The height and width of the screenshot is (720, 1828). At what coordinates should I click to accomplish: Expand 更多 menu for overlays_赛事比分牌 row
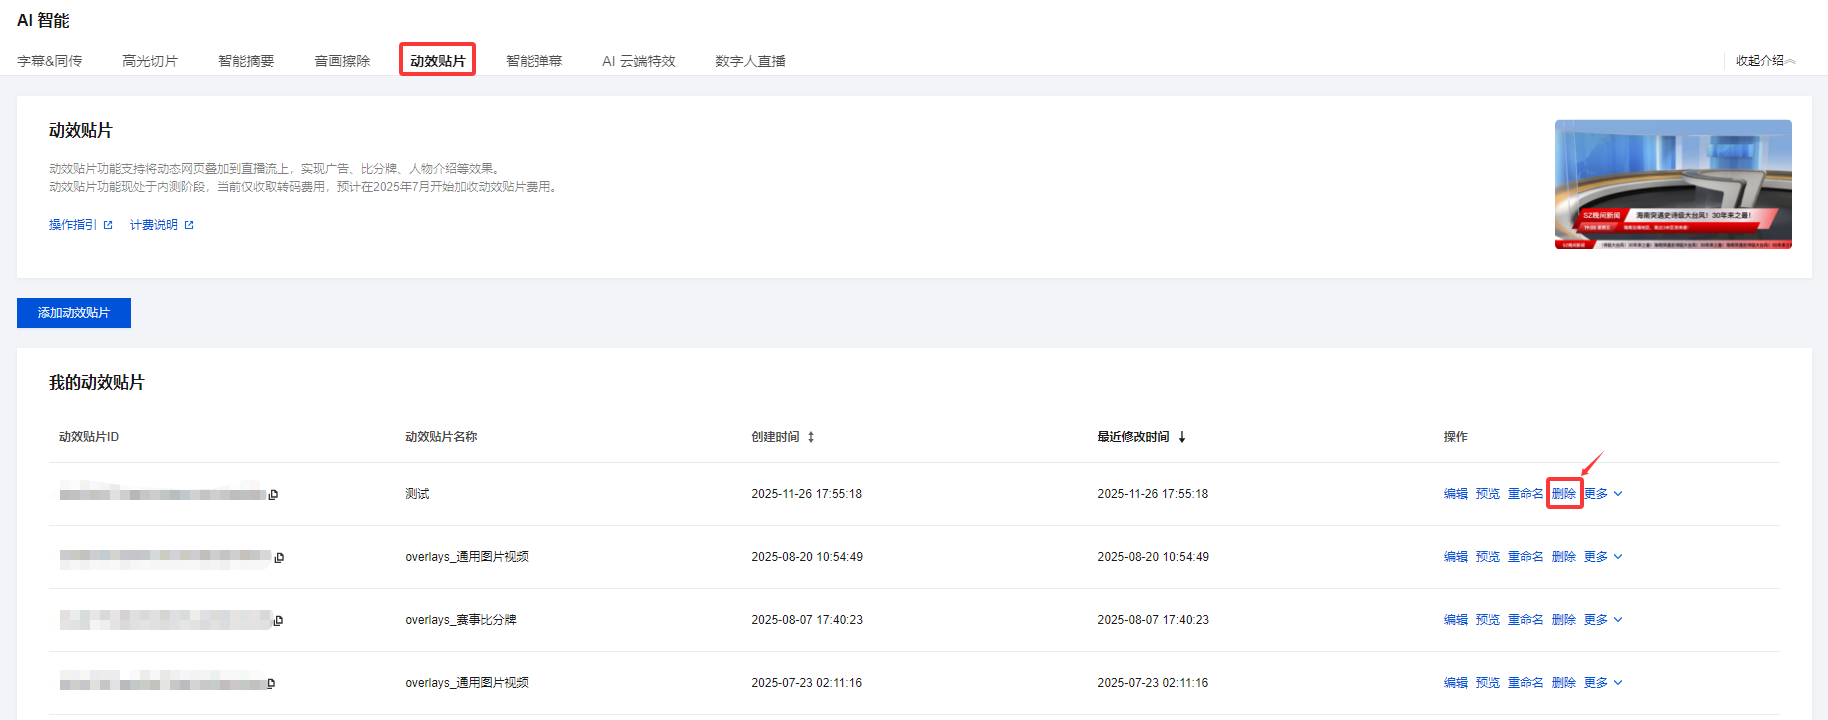(x=1602, y=620)
